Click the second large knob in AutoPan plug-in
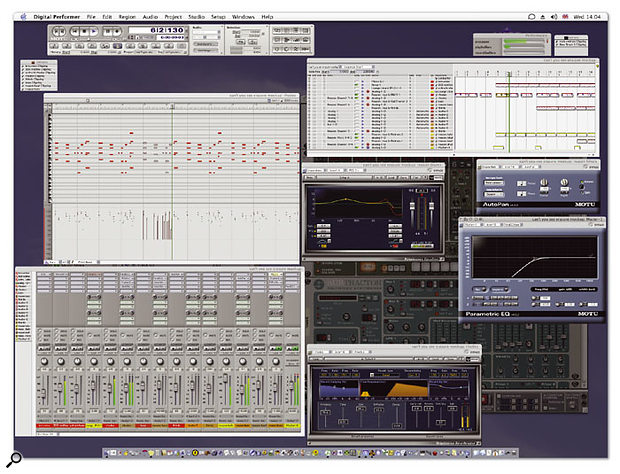The image size is (620, 474). pyautogui.click(x=564, y=183)
